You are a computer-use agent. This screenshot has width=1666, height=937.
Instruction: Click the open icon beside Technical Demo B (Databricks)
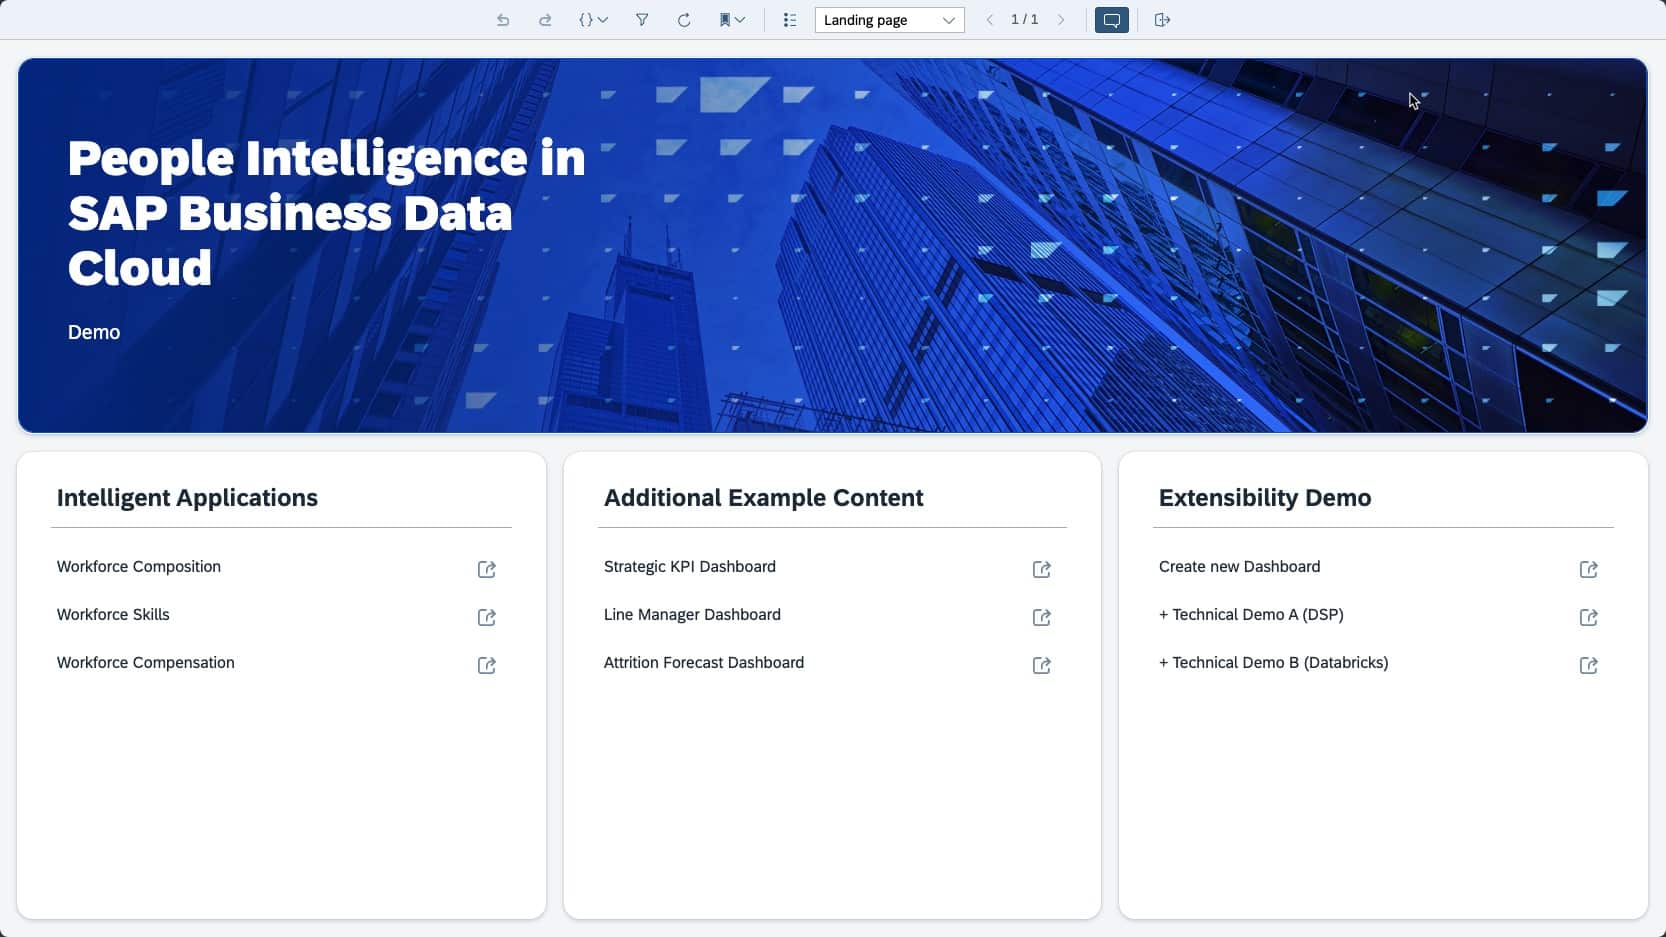[x=1589, y=665]
